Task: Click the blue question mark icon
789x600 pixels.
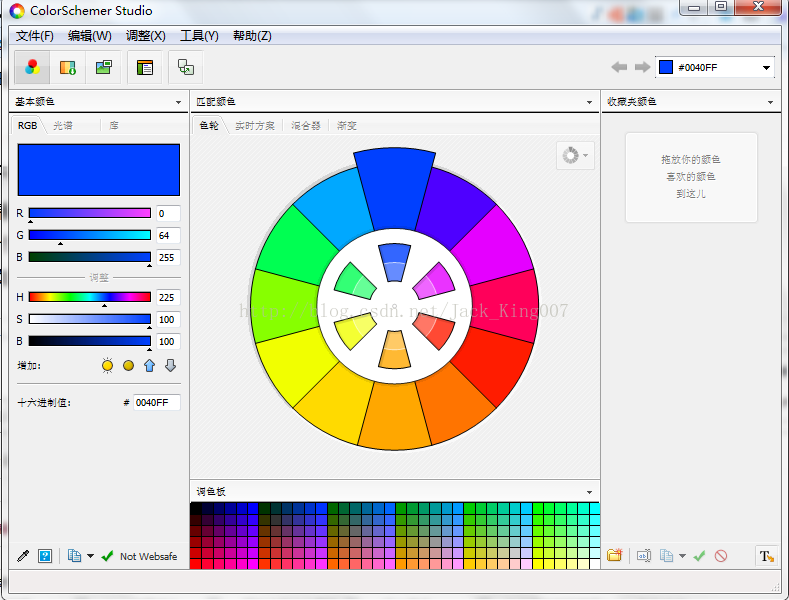Action: coord(45,556)
